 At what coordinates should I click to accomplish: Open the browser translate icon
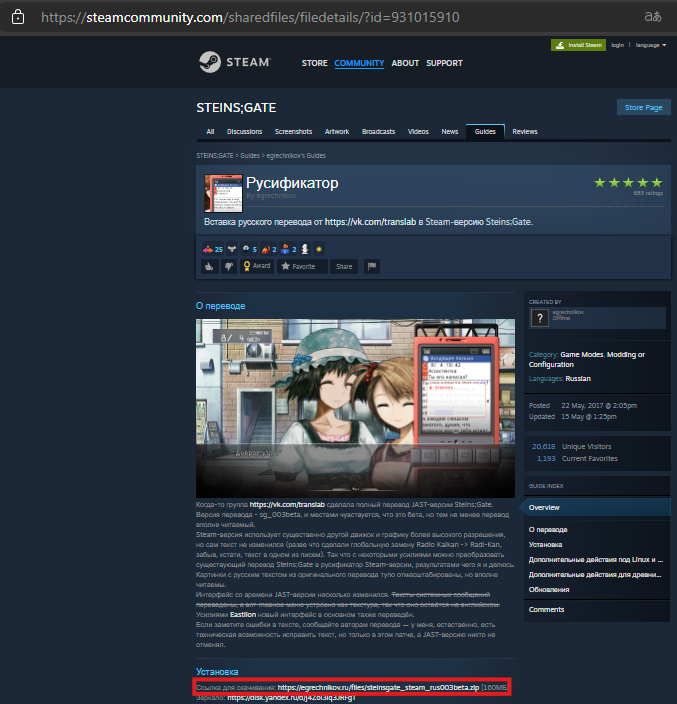coord(653,17)
